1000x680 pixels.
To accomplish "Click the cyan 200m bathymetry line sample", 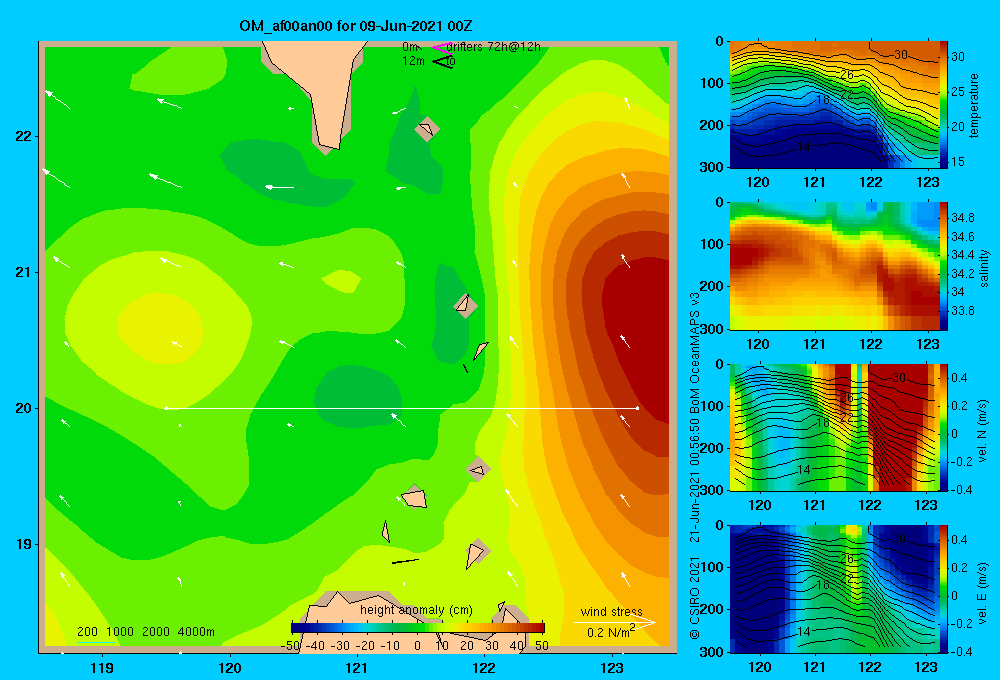I will click(x=96, y=642).
